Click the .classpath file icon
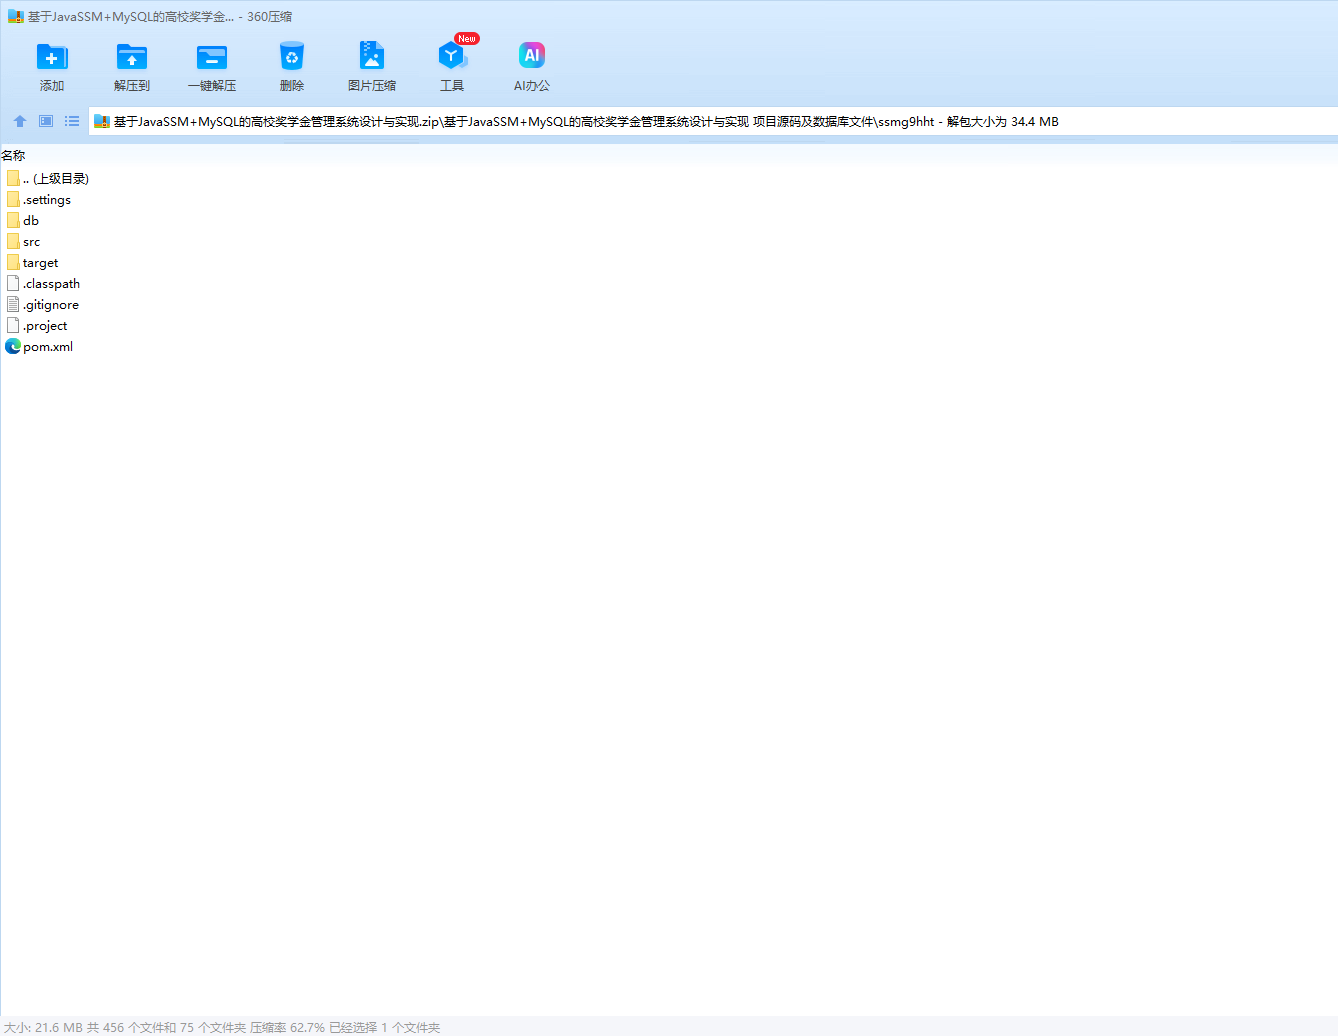 (x=13, y=283)
